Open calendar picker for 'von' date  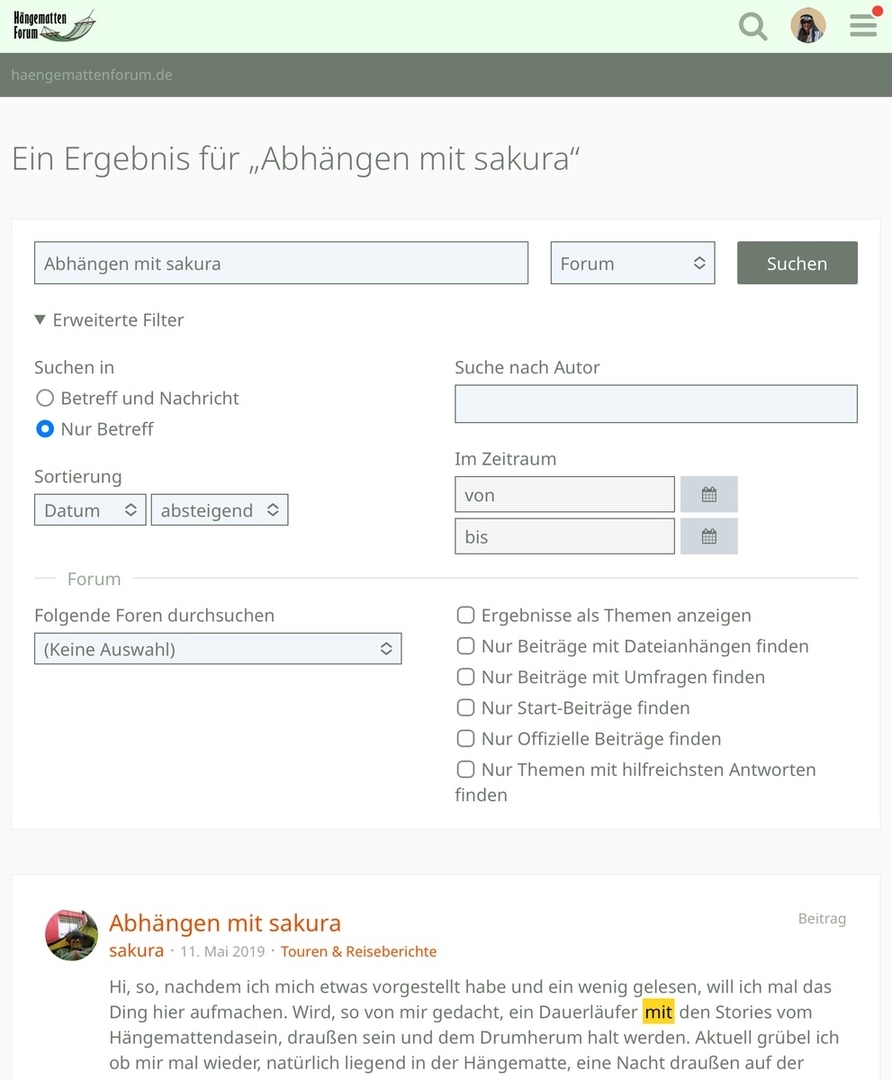pyautogui.click(x=708, y=495)
